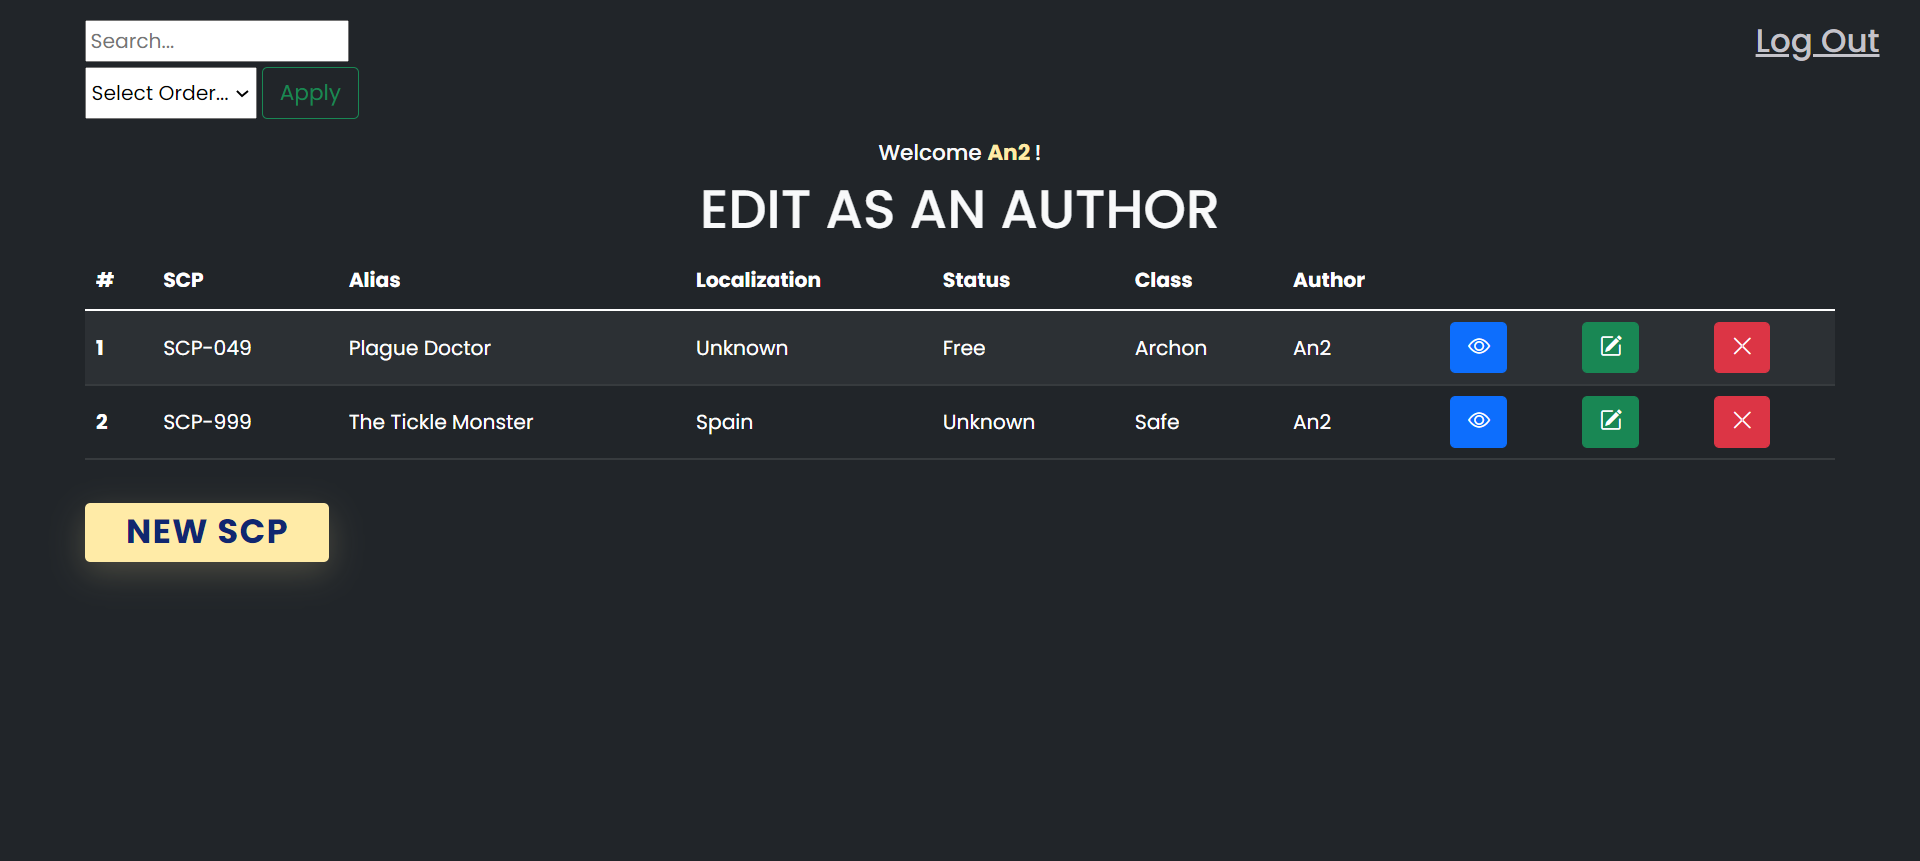Viewport: 1920px width, 861px height.
Task: Select the Plague Doctor alias cell
Action: 420,348
